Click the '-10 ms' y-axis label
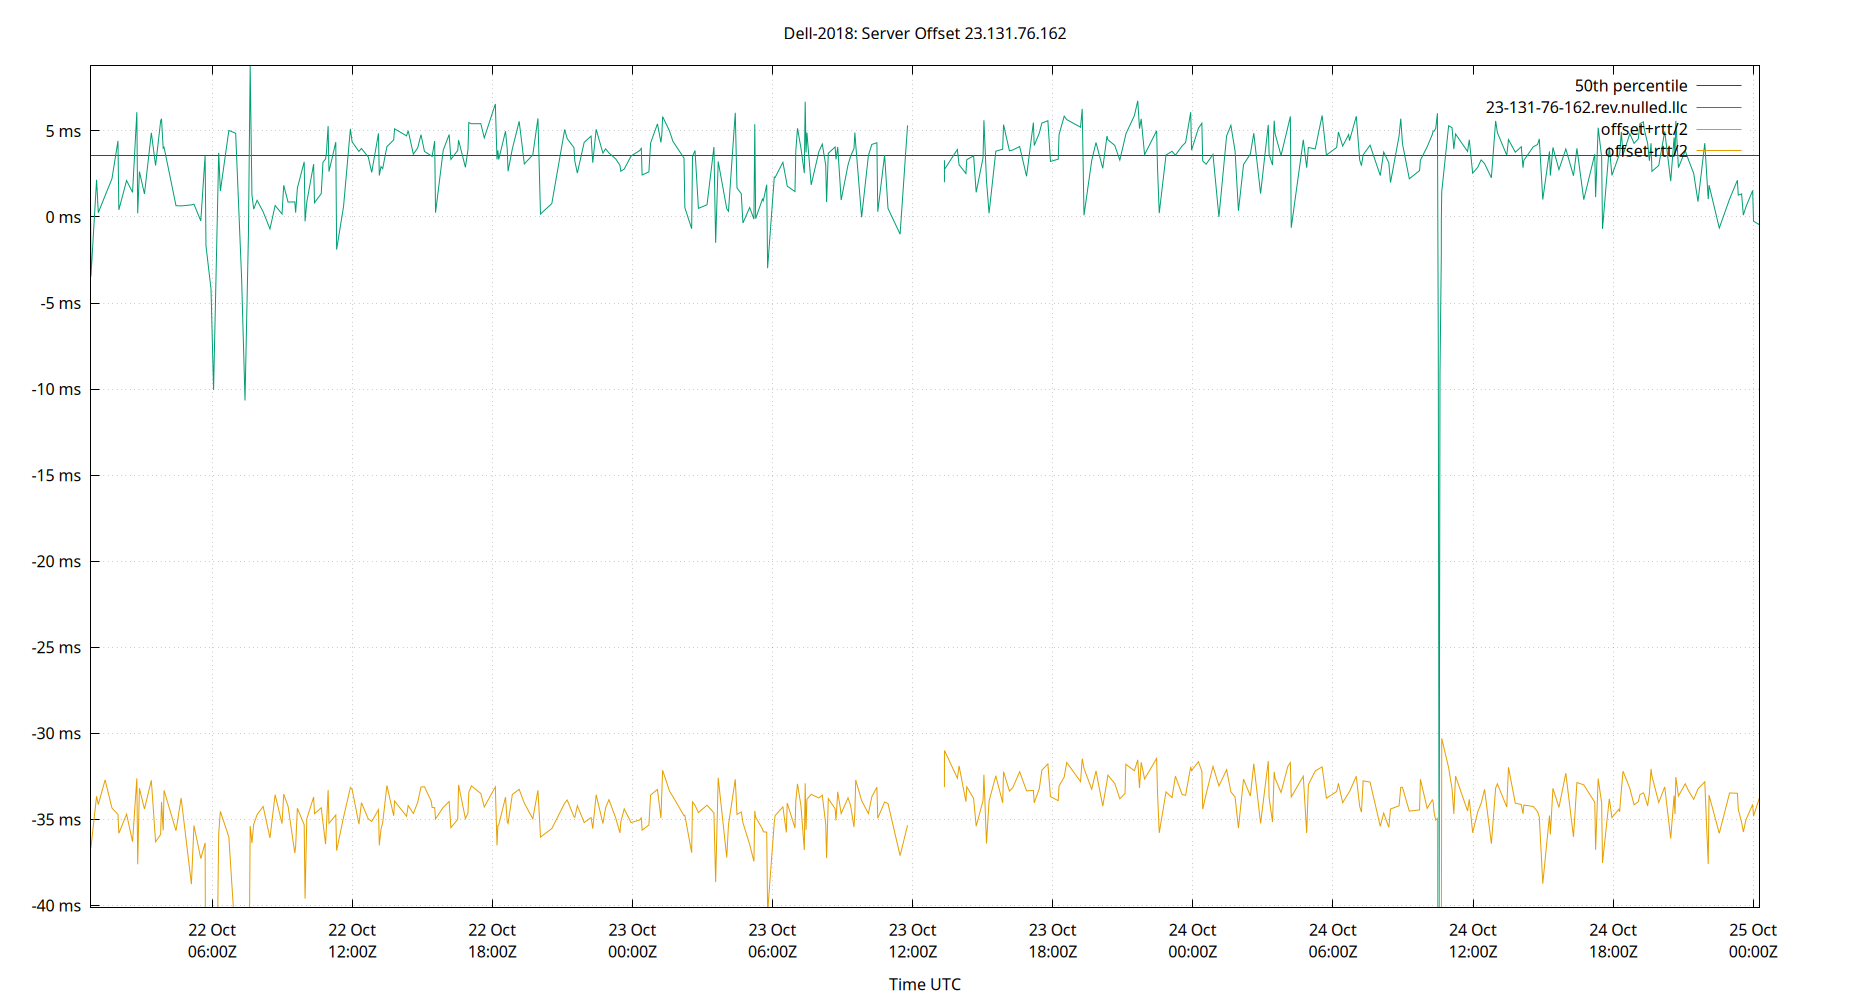Viewport: 1850px width, 1000px height. (57, 389)
